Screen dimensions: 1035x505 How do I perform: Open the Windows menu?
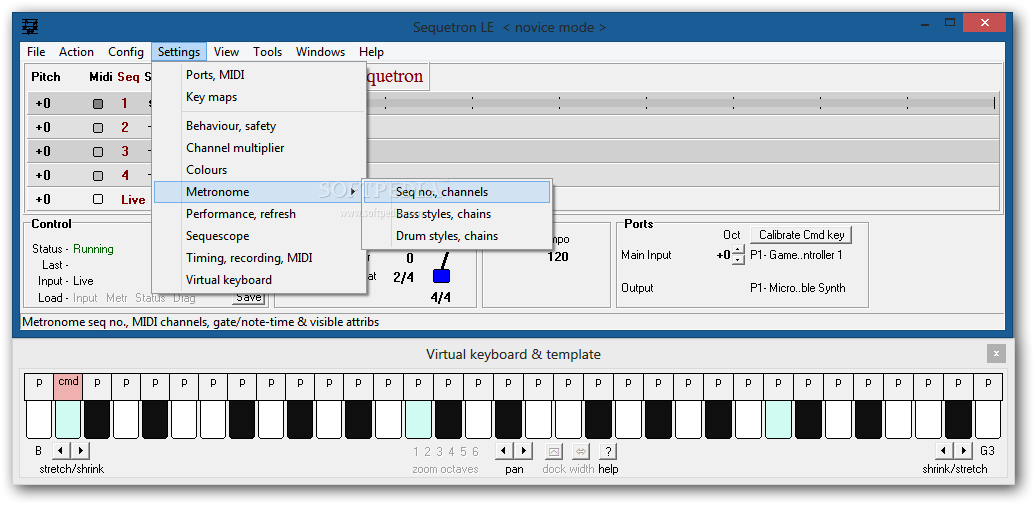pos(320,51)
